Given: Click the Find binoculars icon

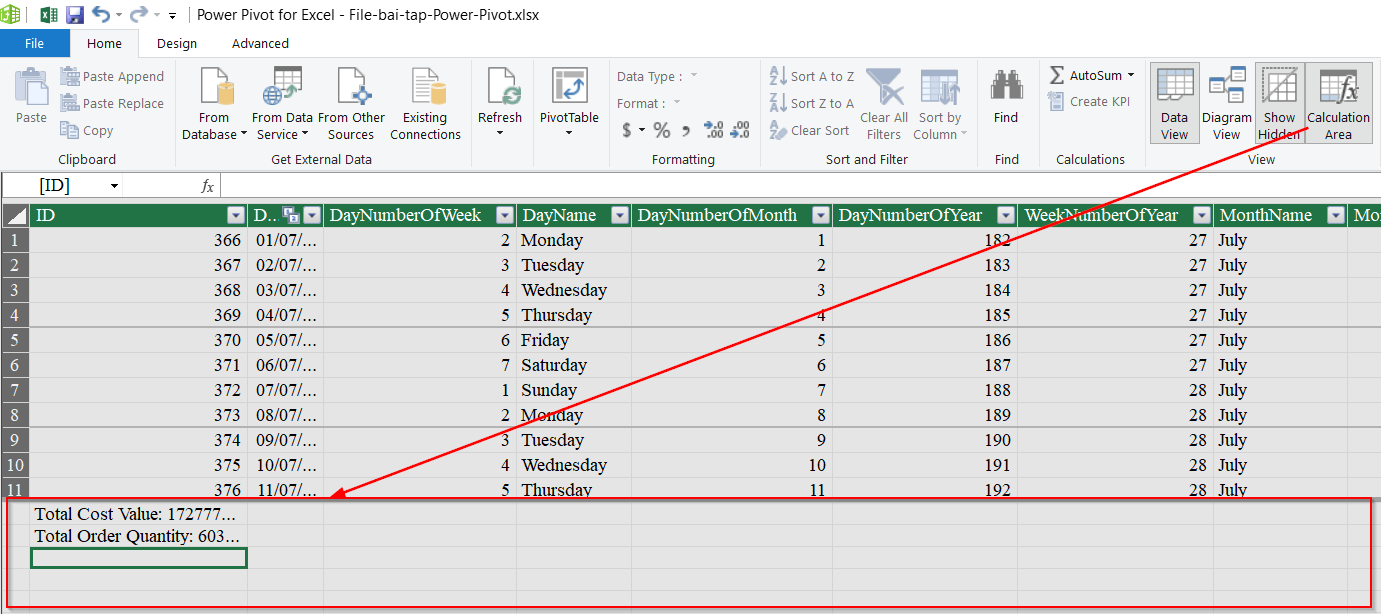Looking at the screenshot, I should [1006, 88].
